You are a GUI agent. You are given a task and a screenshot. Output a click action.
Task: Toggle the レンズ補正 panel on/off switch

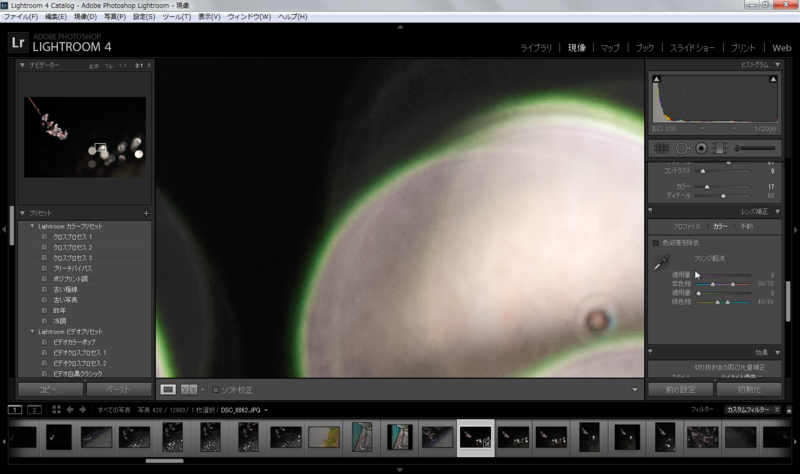tap(651, 211)
